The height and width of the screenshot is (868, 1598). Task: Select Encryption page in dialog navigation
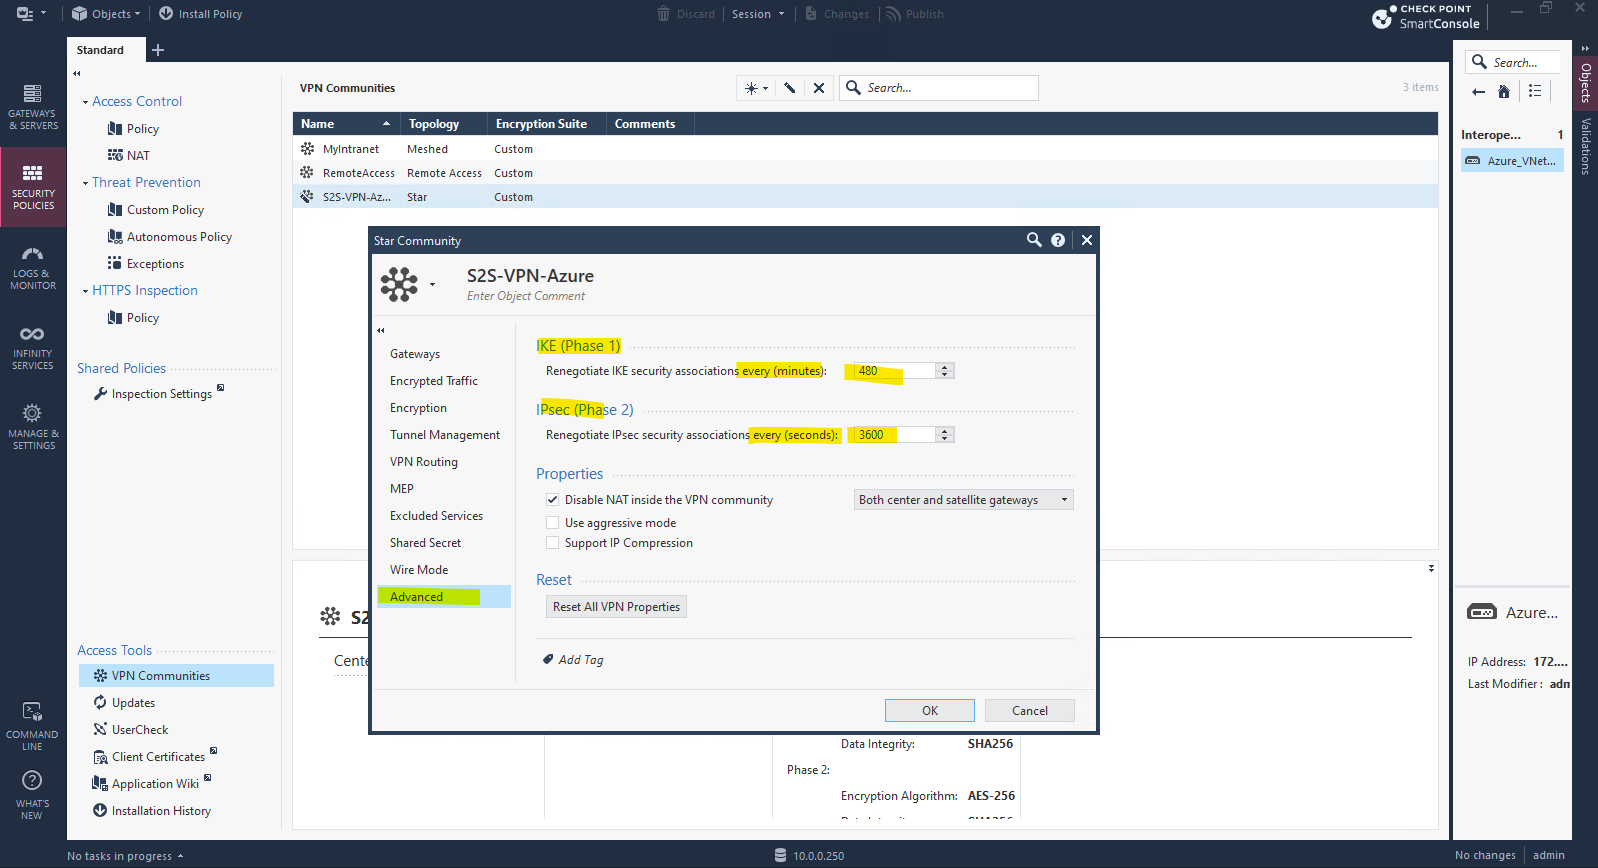click(x=418, y=408)
